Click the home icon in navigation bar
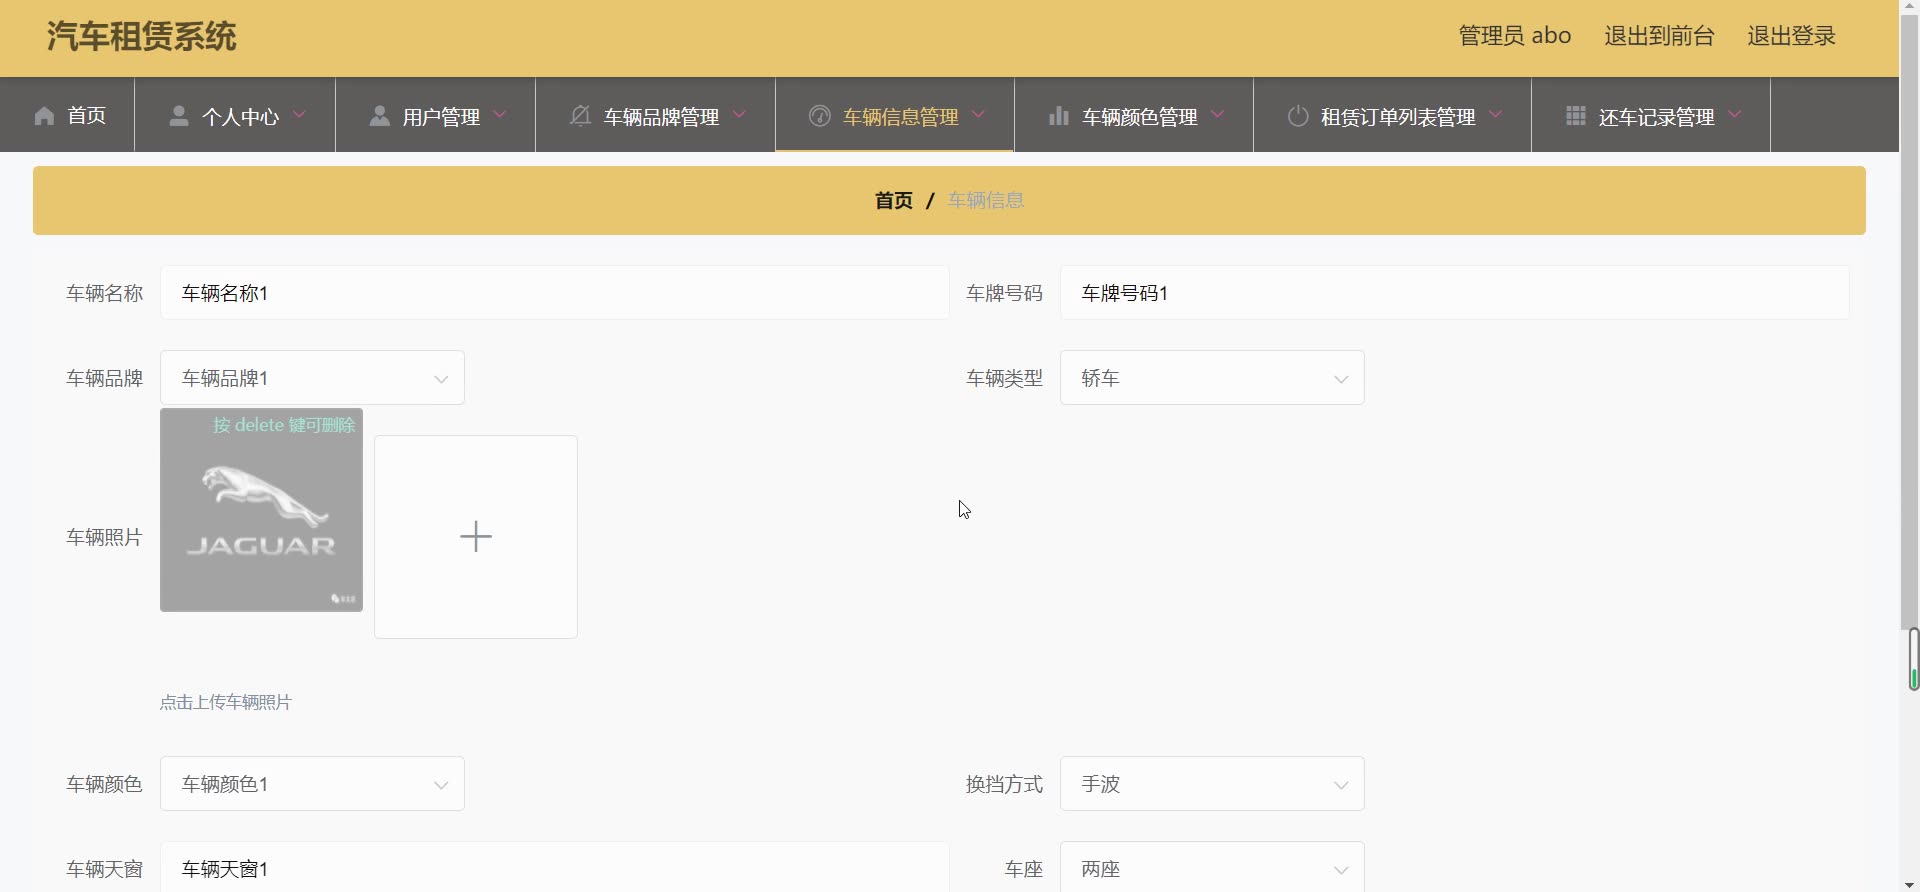The width and height of the screenshot is (1920, 892). [44, 116]
